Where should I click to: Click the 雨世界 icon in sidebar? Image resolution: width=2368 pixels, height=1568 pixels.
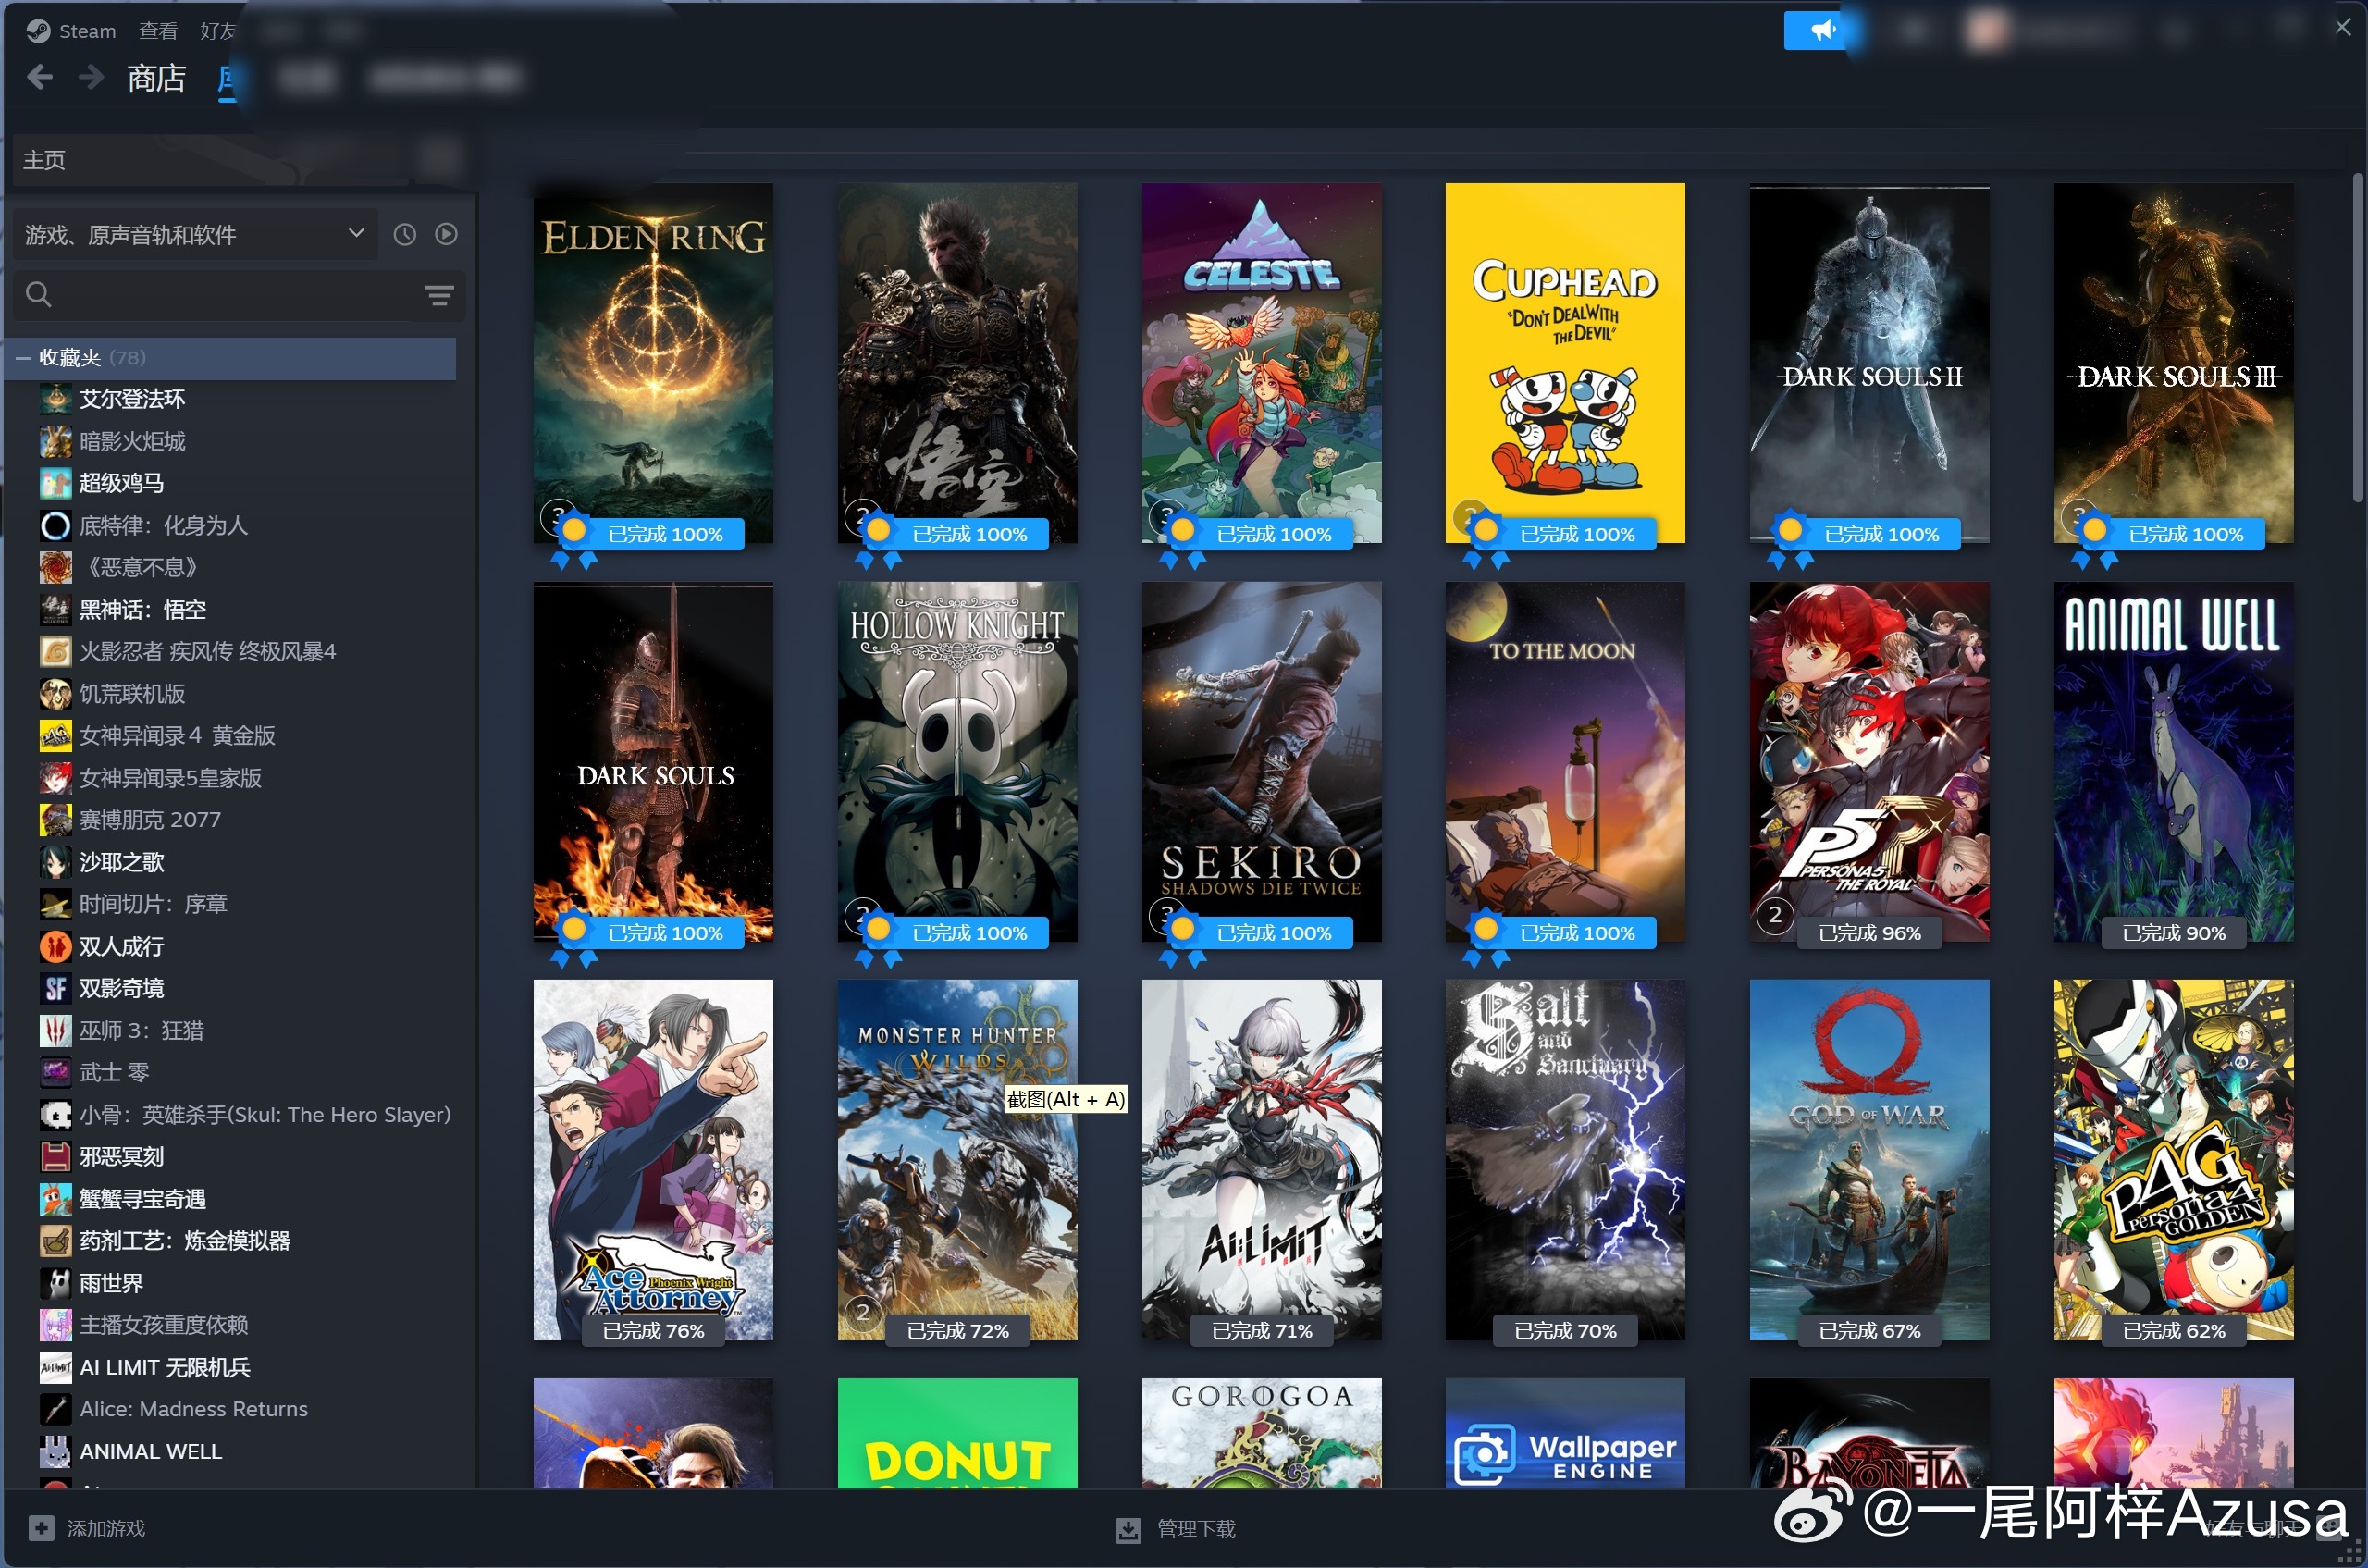pos(55,1283)
